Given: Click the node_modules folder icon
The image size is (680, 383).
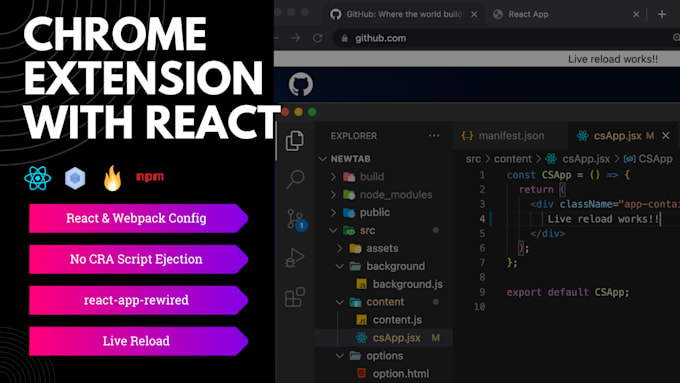Looking at the screenshot, I should tap(349, 194).
